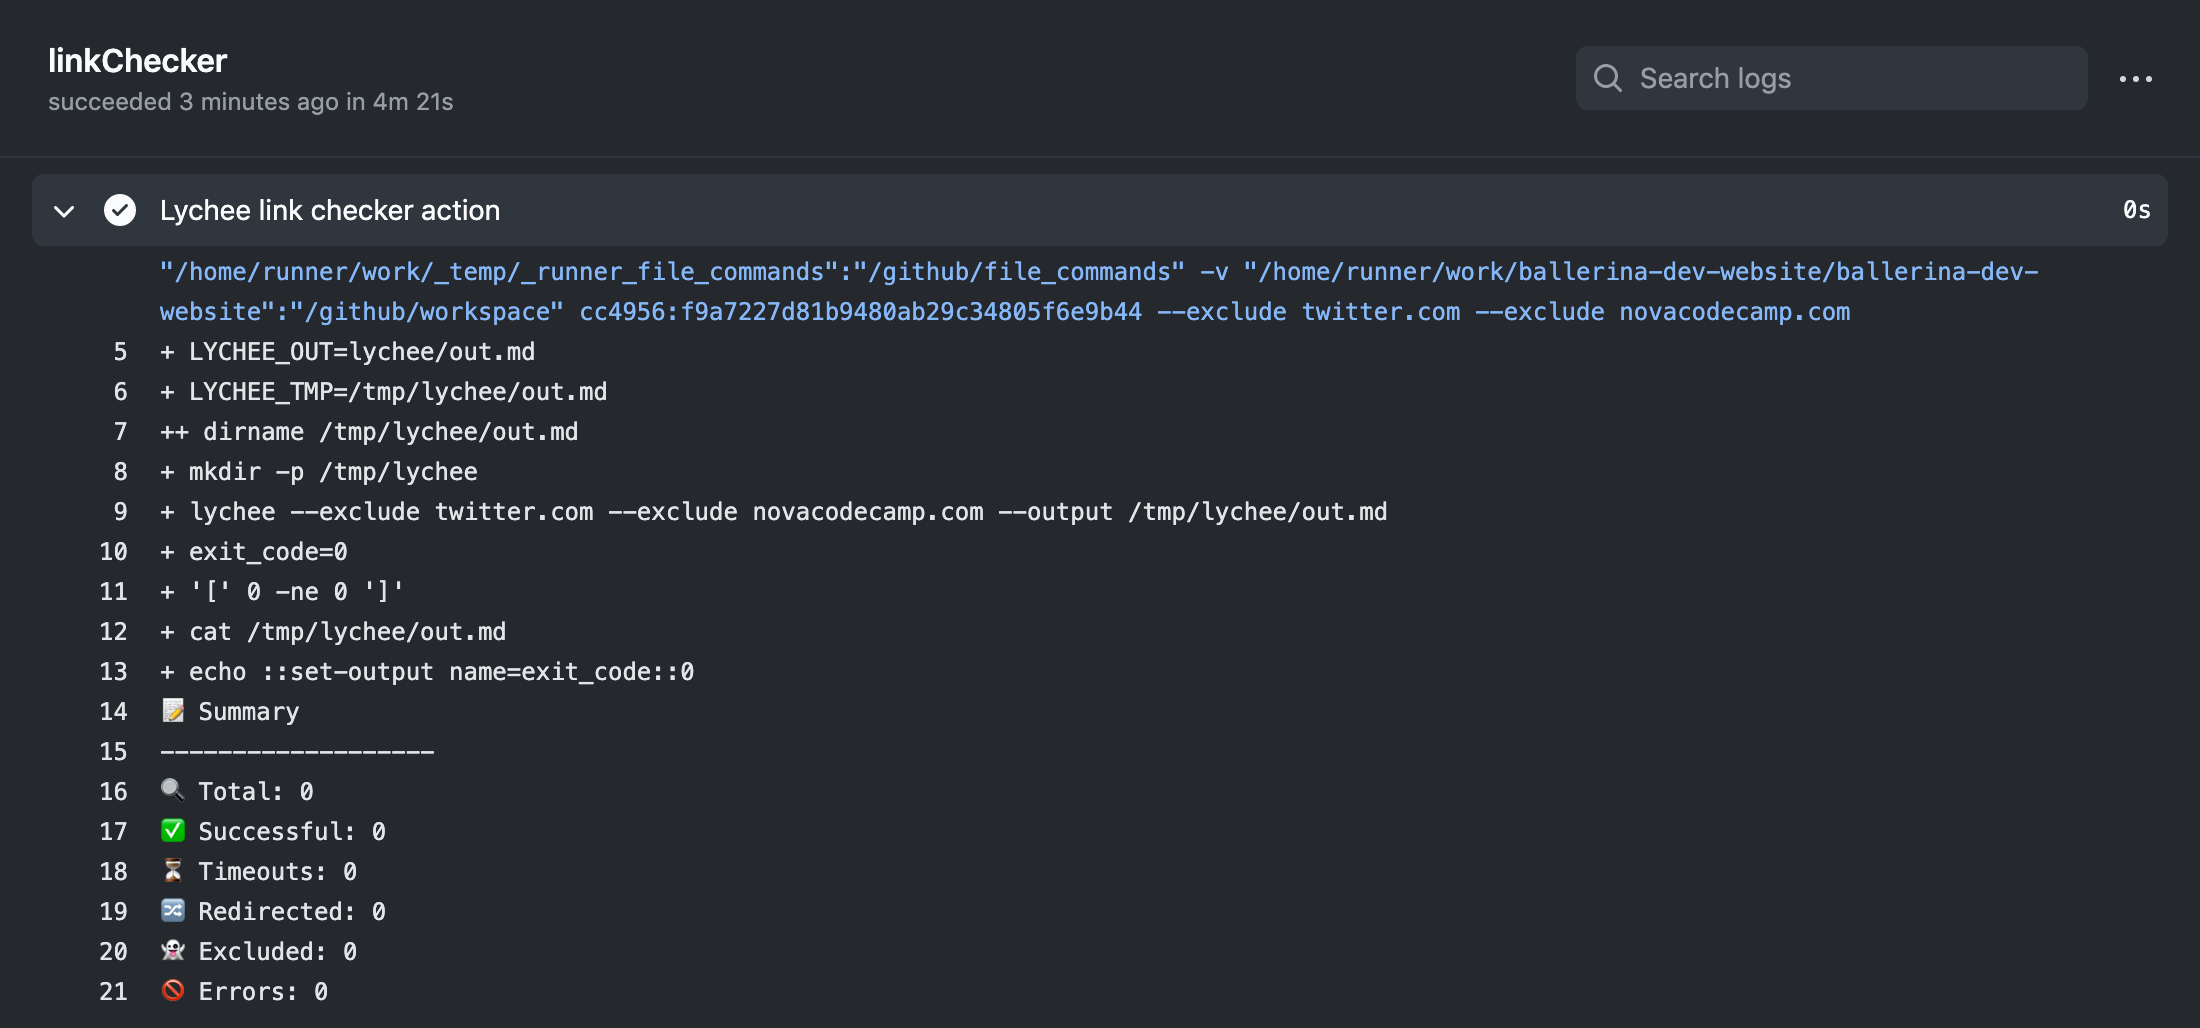Click the shuffle icon beside Redirected

(x=173, y=910)
